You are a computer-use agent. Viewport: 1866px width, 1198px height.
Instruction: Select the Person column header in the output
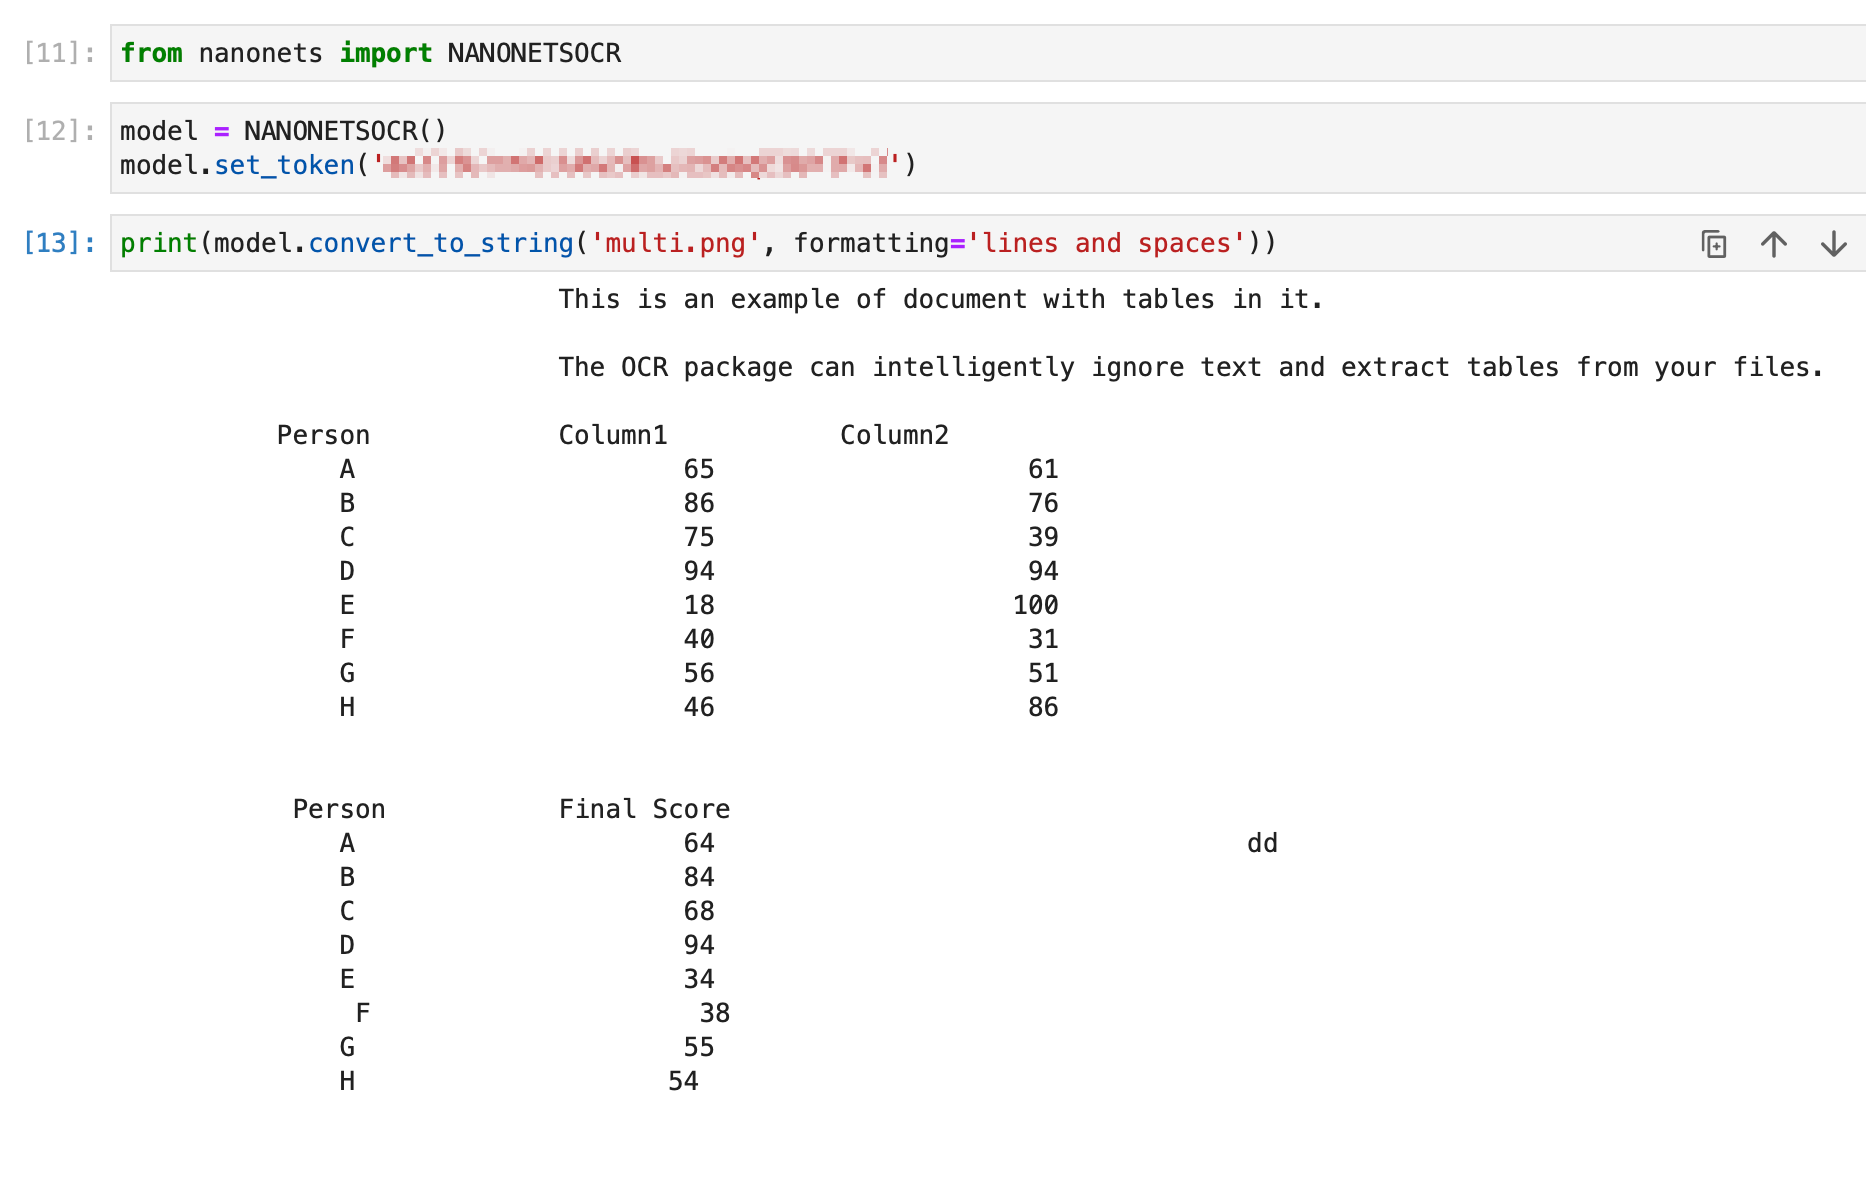323,434
